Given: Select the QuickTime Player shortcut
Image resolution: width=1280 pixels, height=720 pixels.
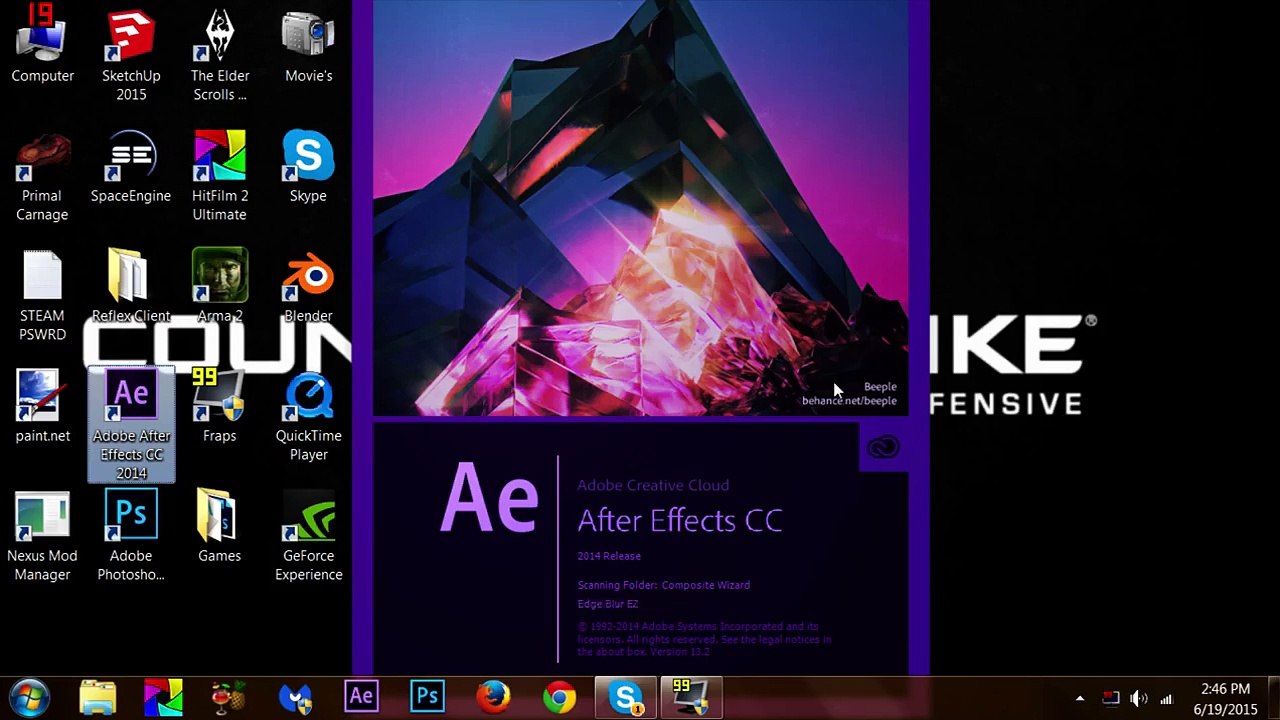Looking at the screenshot, I should [308, 415].
